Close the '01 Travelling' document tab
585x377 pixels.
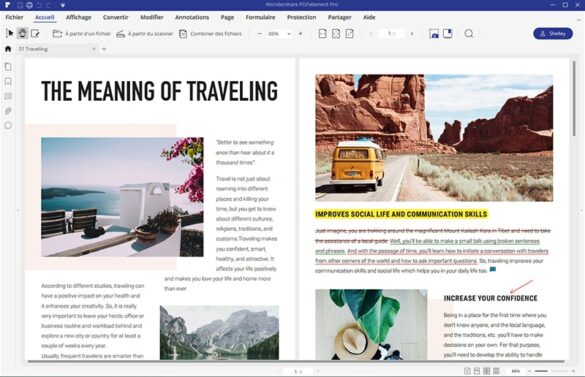coord(94,49)
